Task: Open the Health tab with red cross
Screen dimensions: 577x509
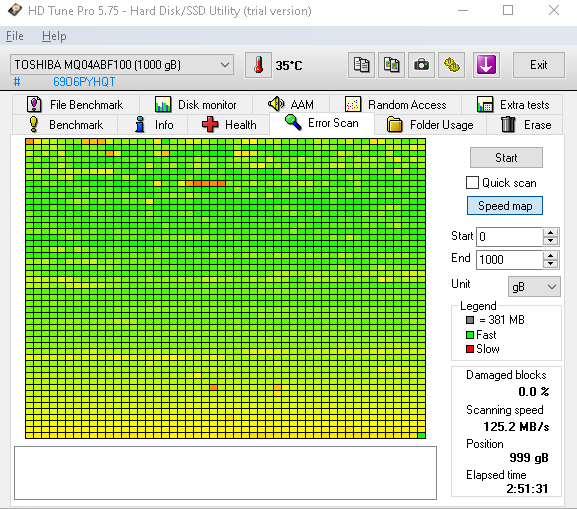Action: click(x=229, y=124)
